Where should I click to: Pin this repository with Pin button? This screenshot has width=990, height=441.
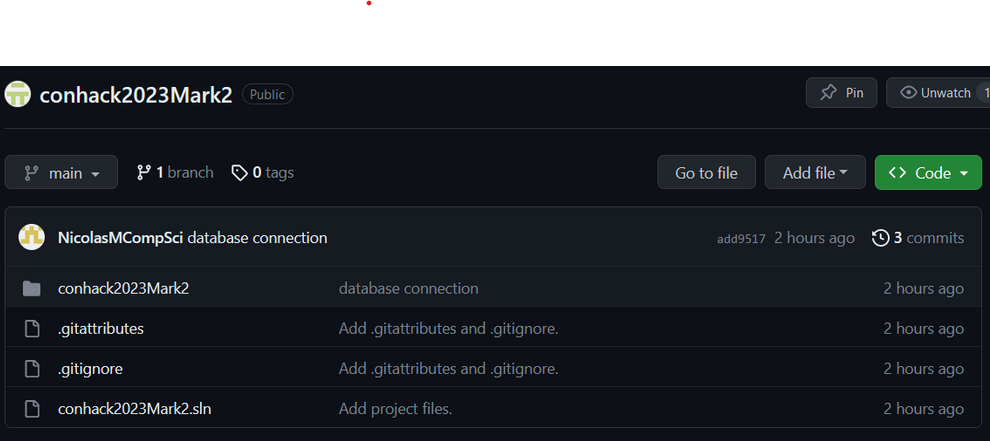pyautogui.click(x=841, y=93)
